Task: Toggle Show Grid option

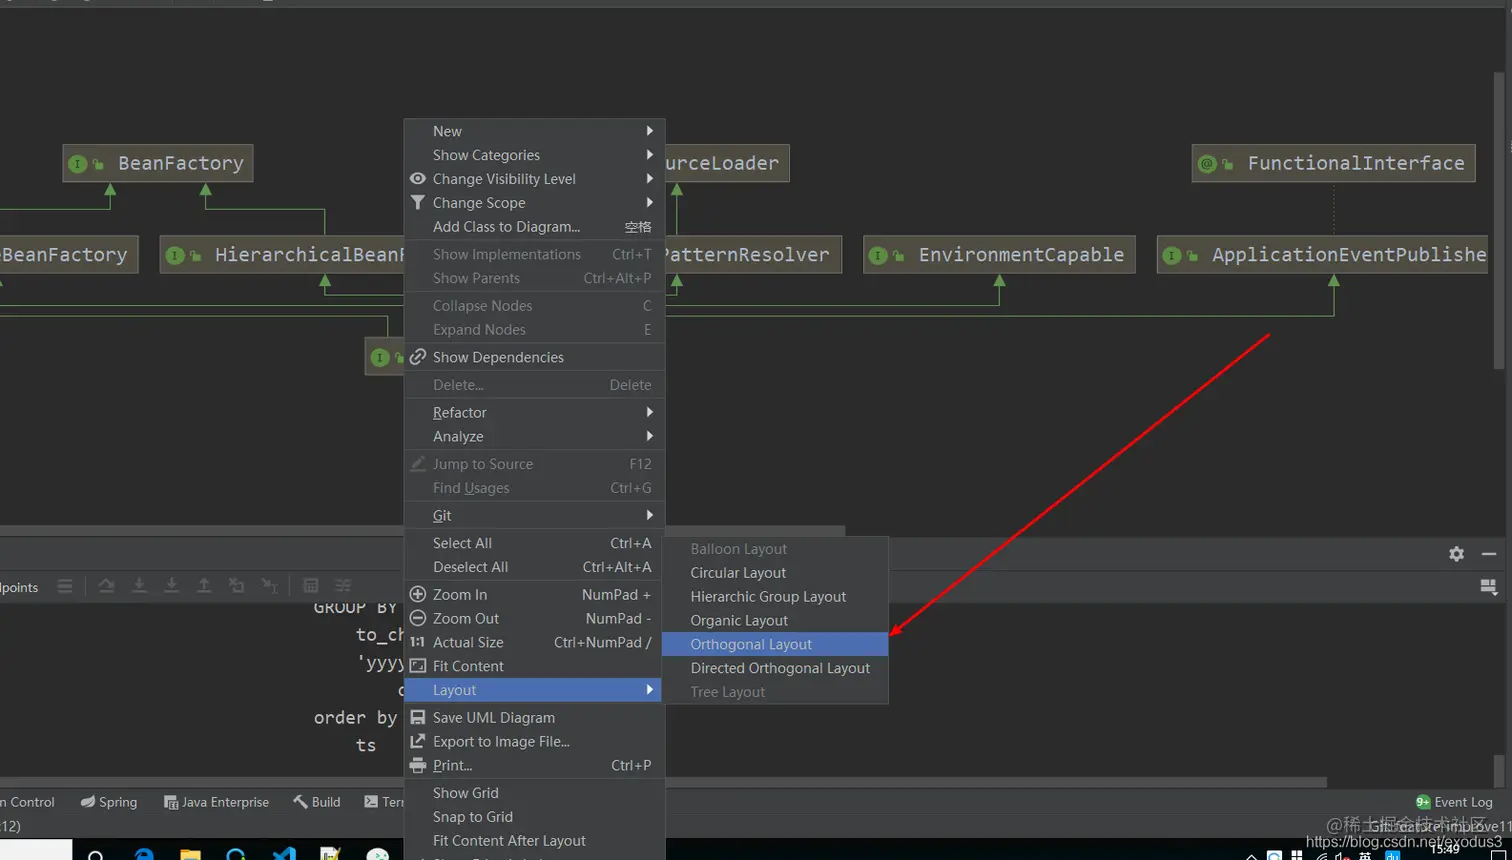Action: [x=534, y=792]
